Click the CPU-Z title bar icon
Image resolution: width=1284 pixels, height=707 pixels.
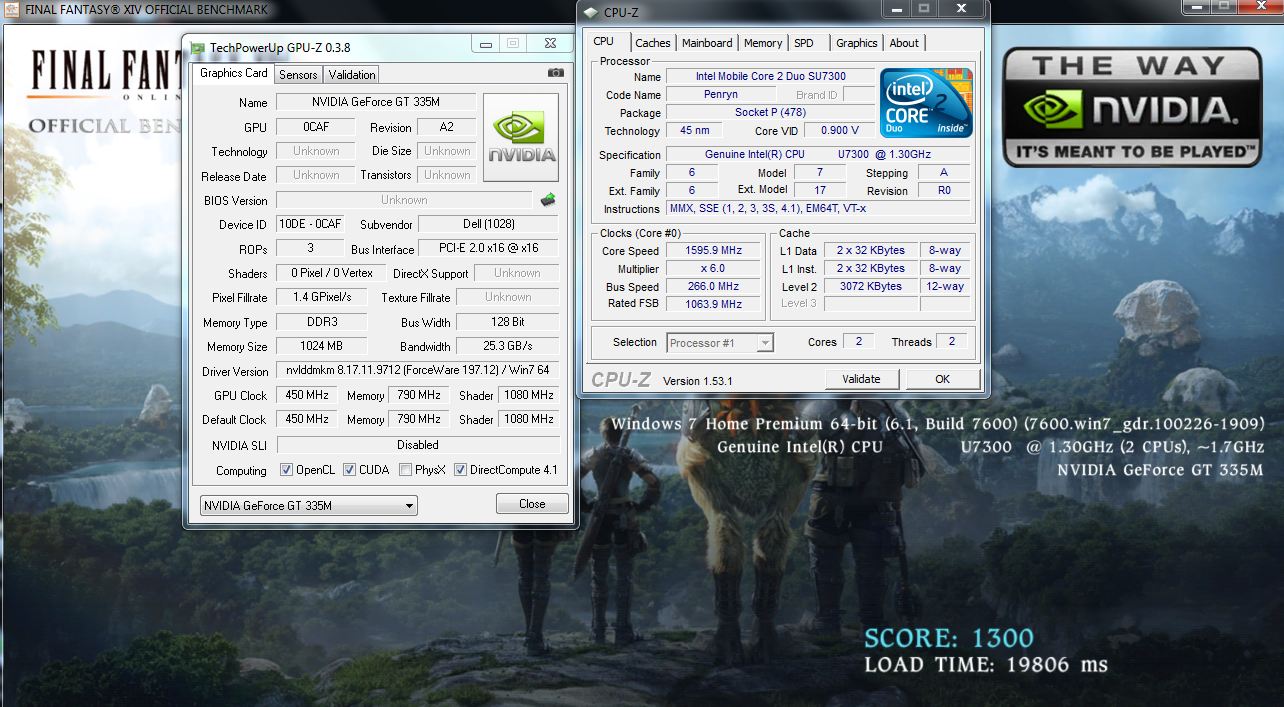(x=590, y=12)
